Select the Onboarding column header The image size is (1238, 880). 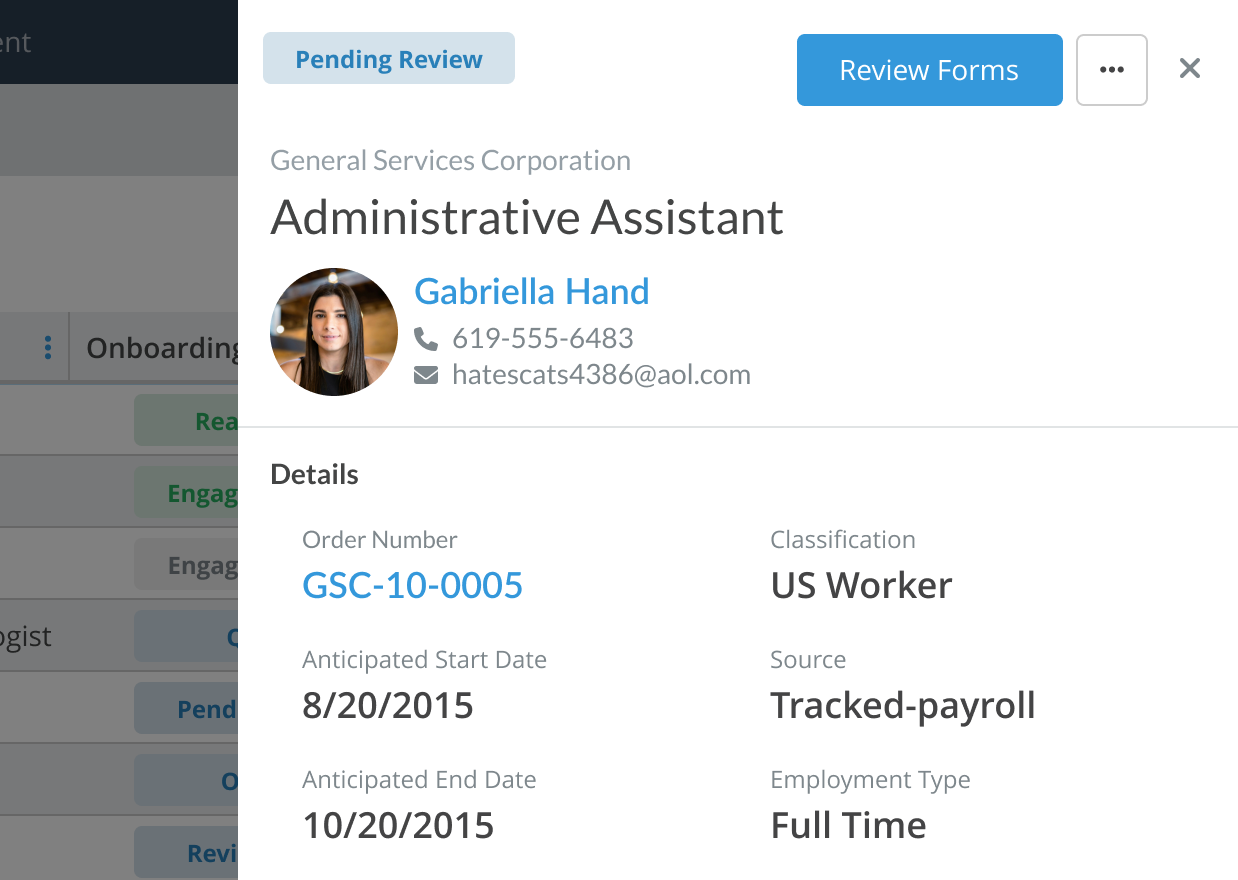pos(162,348)
